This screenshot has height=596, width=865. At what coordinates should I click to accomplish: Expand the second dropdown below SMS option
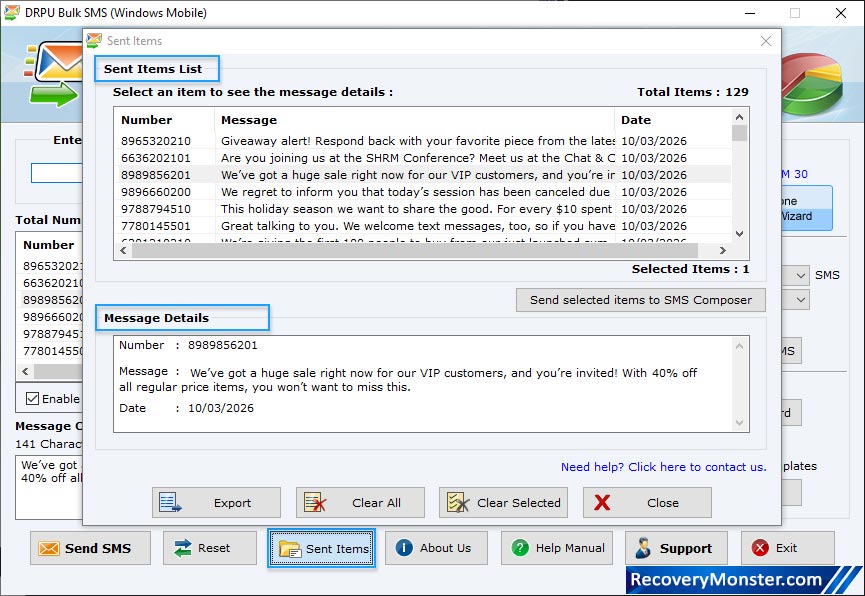(x=801, y=300)
